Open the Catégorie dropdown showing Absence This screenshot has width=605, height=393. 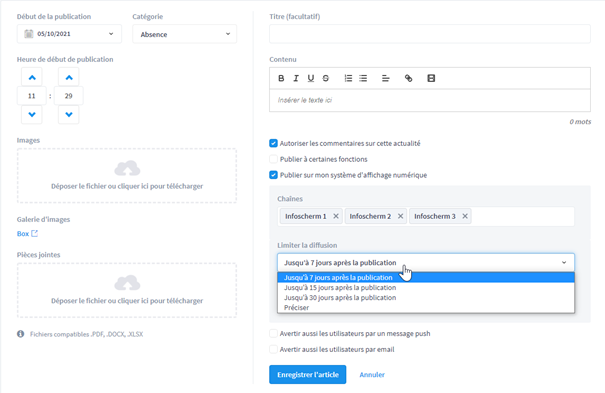[184, 34]
